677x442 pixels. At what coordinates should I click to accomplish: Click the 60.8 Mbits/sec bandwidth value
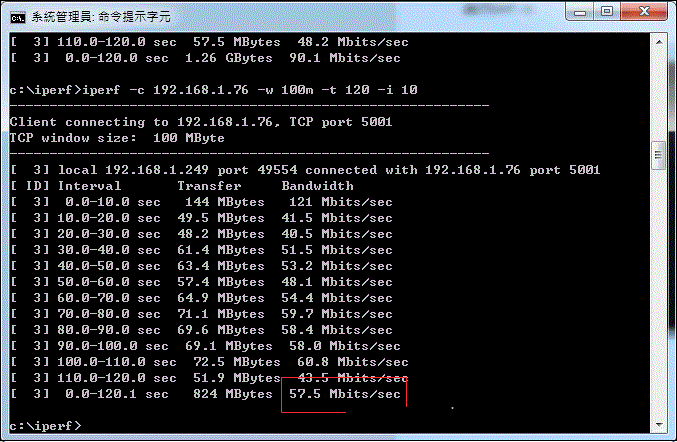[353, 362]
